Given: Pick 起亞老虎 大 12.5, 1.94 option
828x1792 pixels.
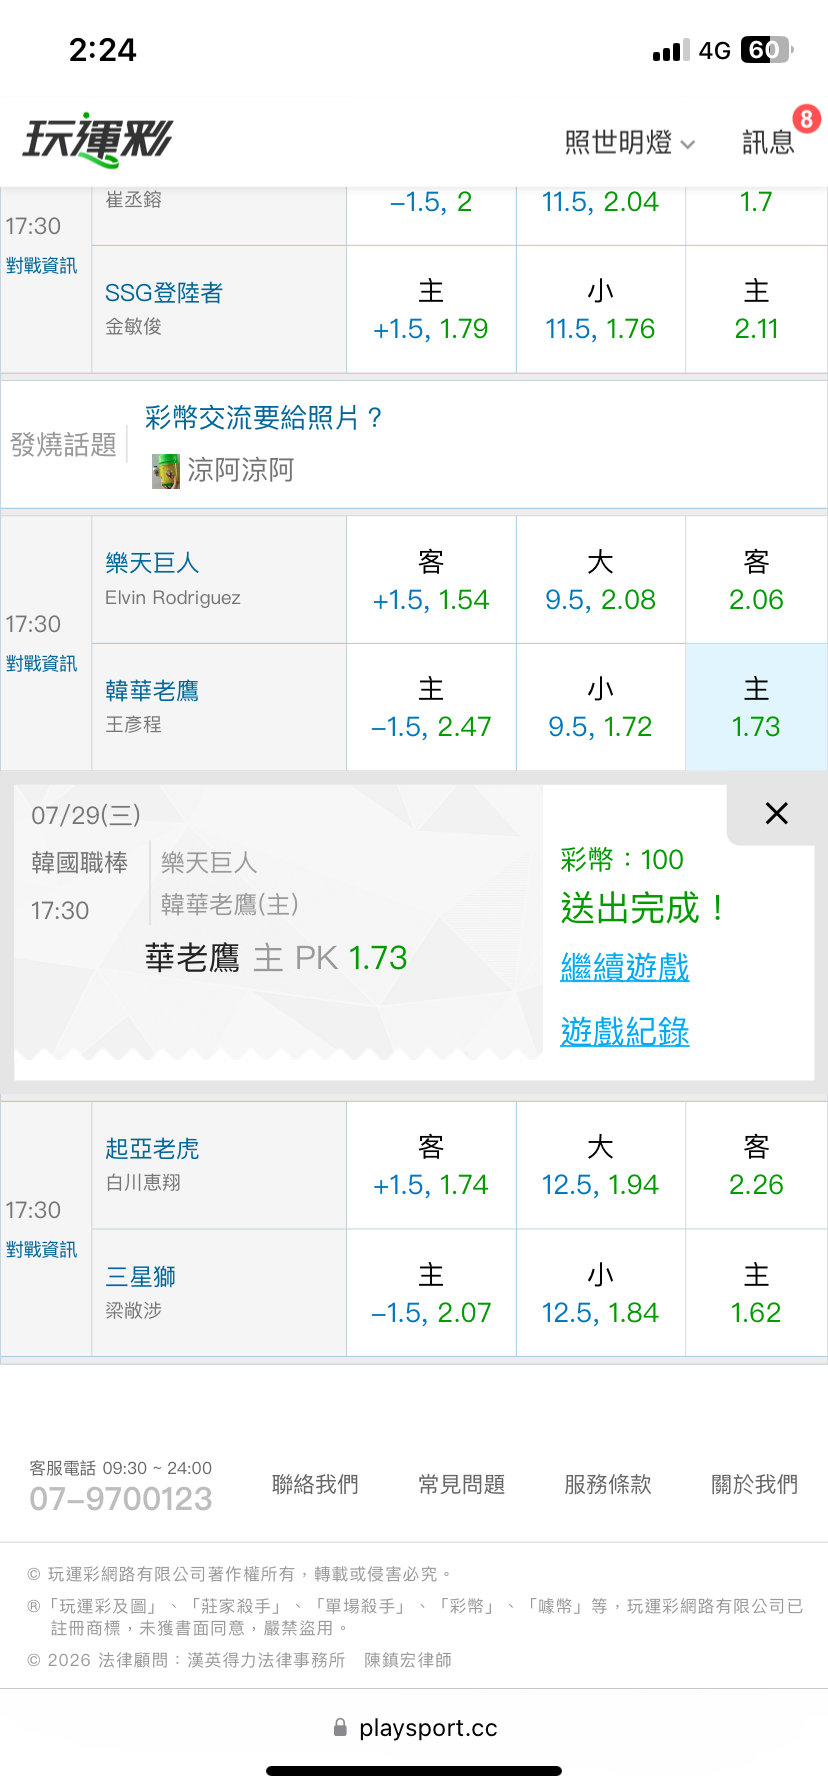Looking at the screenshot, I should [x=600, y=1166].
